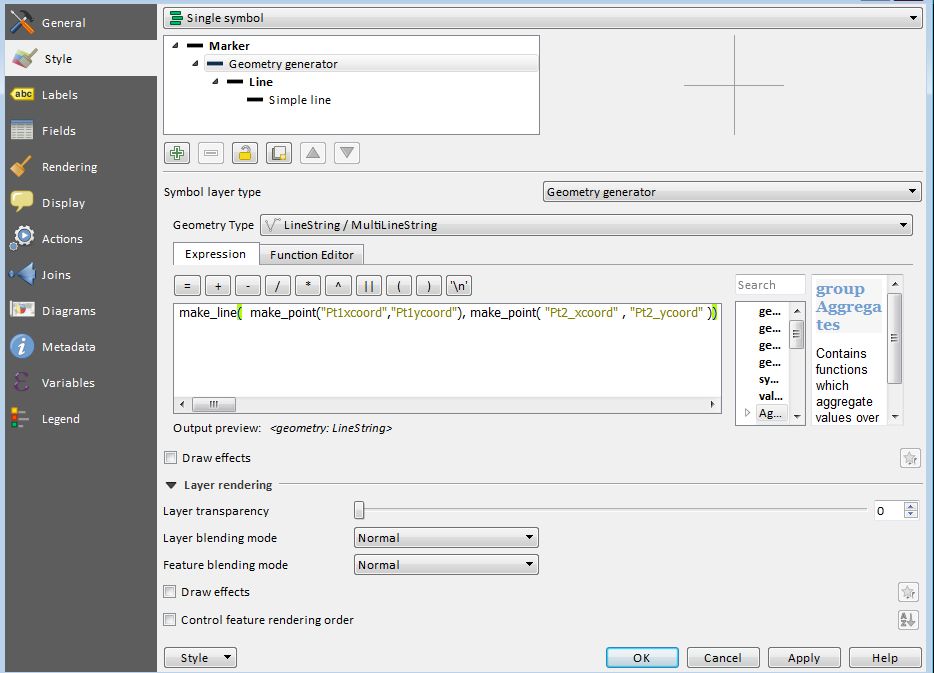Click the Cancel button
The image size is (934, 673).
pos(723,658)
